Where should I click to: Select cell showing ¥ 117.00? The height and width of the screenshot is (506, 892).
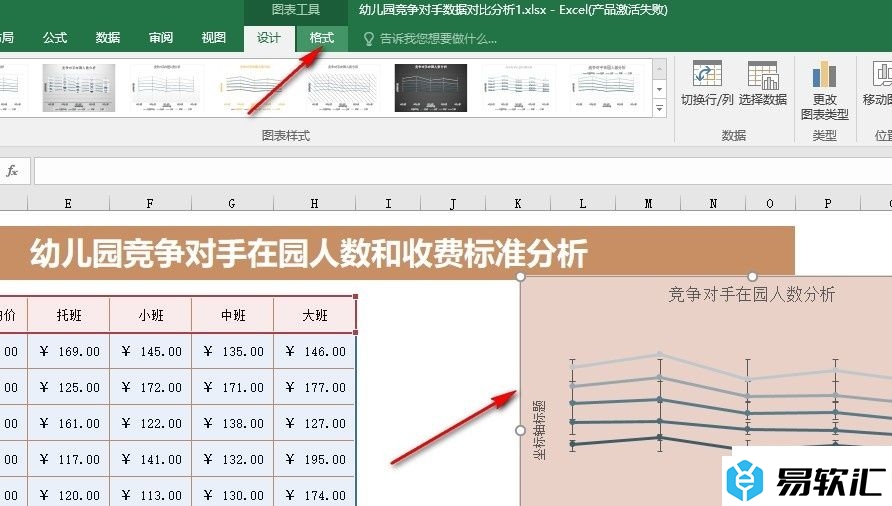(x=69, y=459)
